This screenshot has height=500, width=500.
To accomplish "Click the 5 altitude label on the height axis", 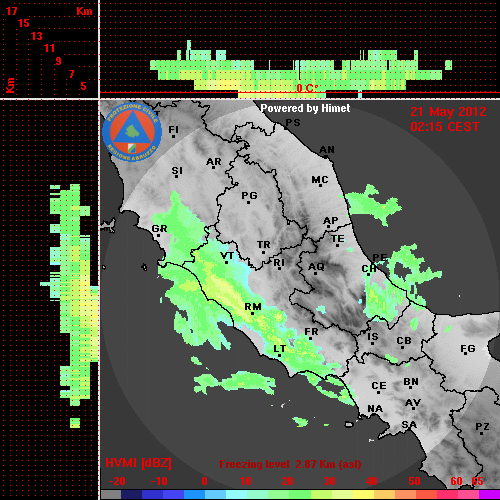I will tap(83, 86).
